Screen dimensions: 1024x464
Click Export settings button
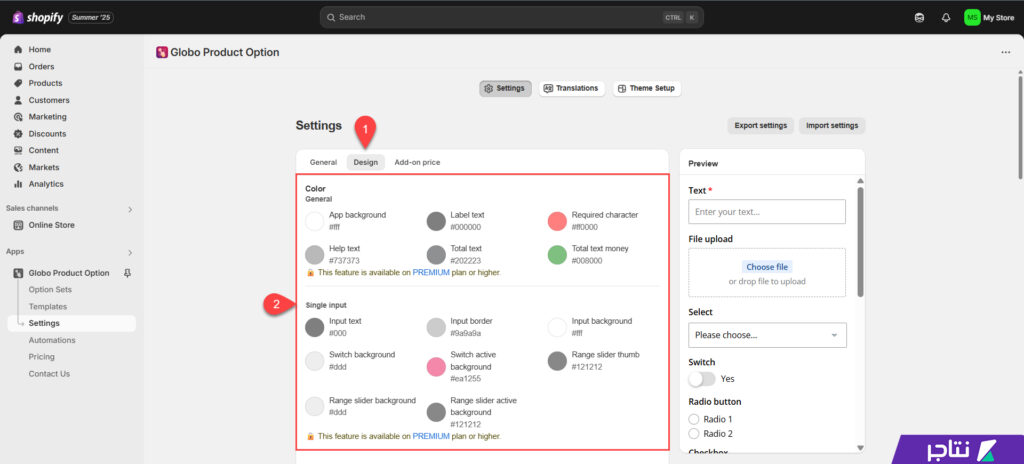(x=760, y=125)
